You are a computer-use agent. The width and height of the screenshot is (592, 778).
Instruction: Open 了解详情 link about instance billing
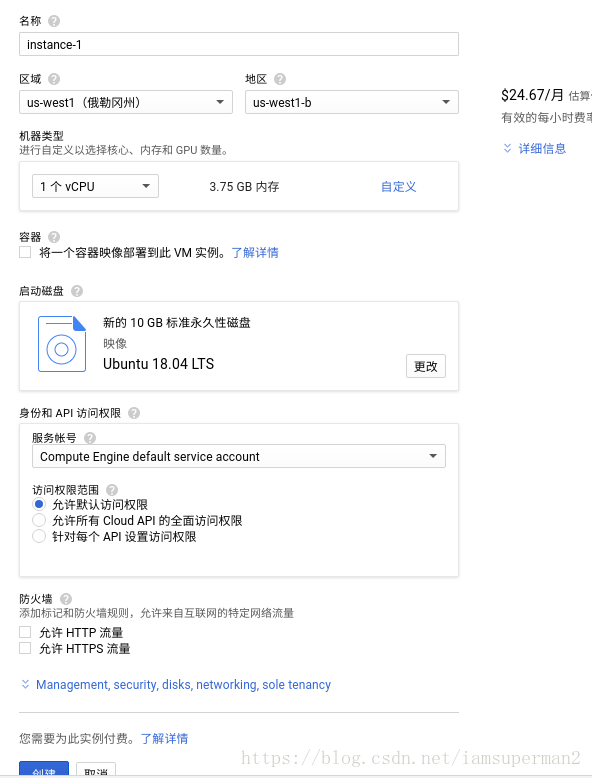(x=164, y=738)
